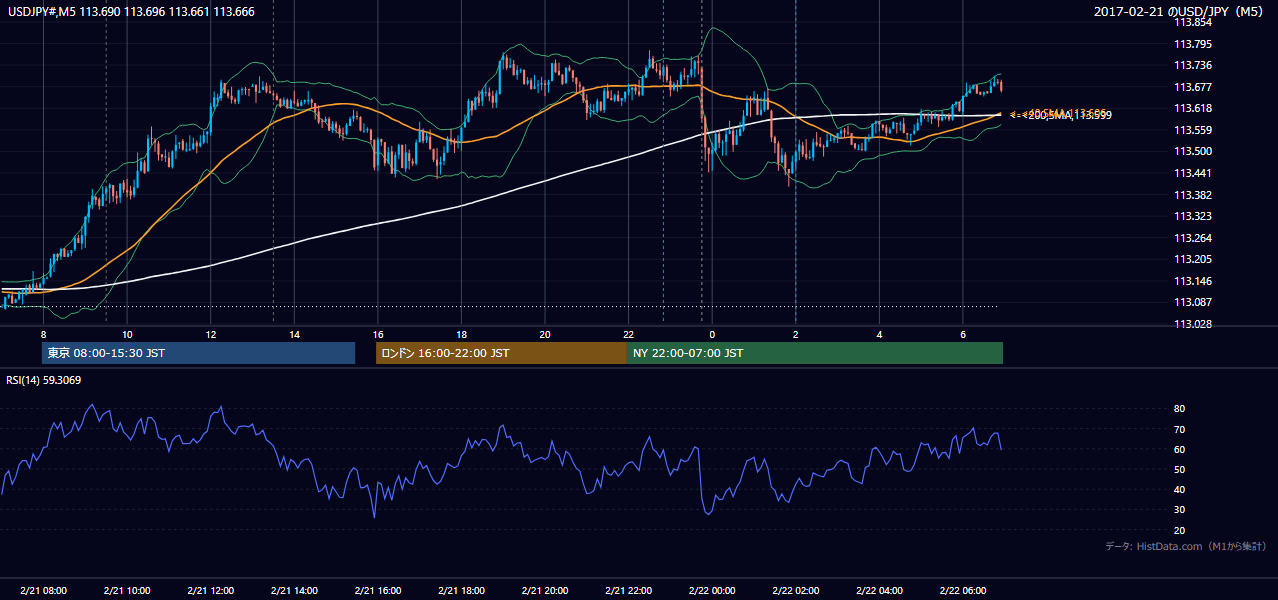Click price axis value 113.618

coord(1192,108)
